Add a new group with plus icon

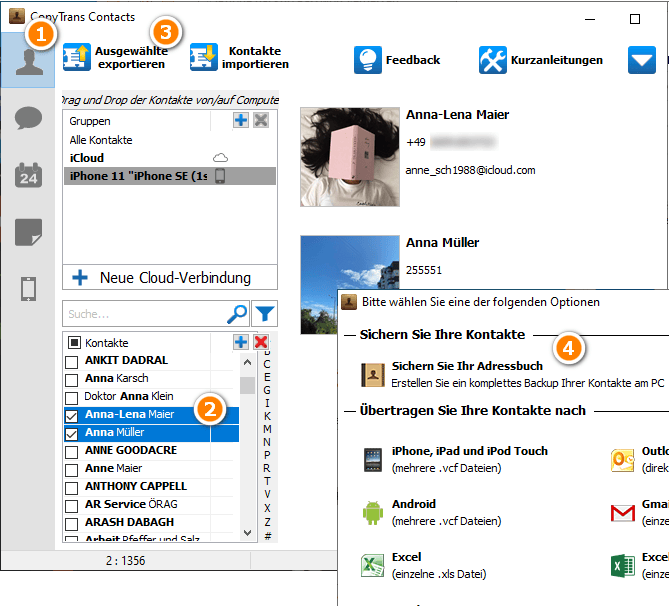click(241, 120)
